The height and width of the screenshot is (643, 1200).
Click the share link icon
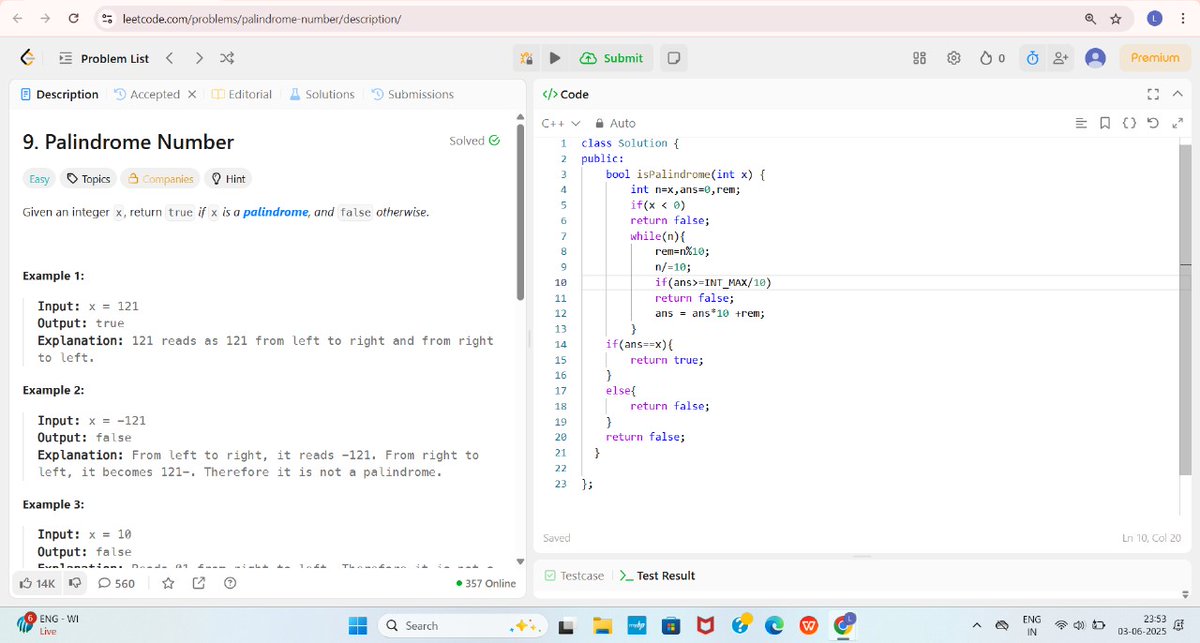coord(199,583)
